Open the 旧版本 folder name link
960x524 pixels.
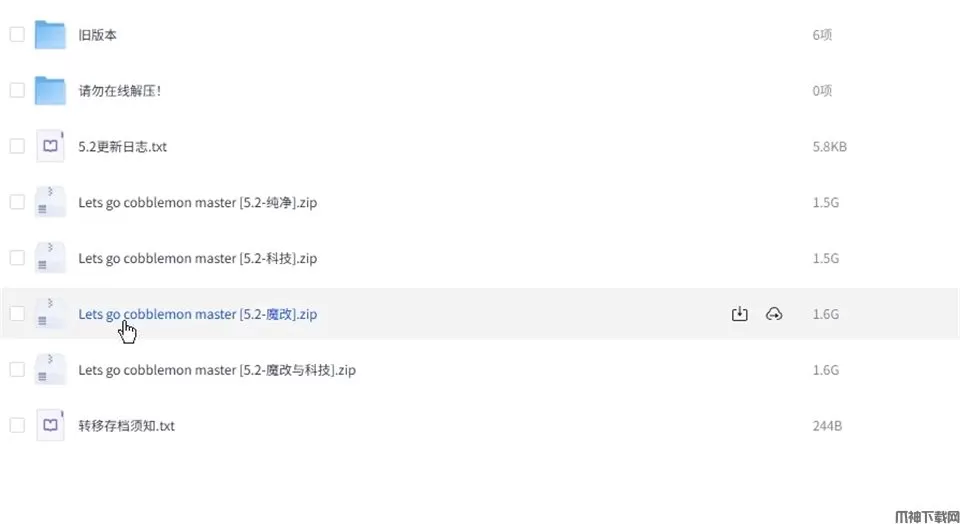(98, 35)
